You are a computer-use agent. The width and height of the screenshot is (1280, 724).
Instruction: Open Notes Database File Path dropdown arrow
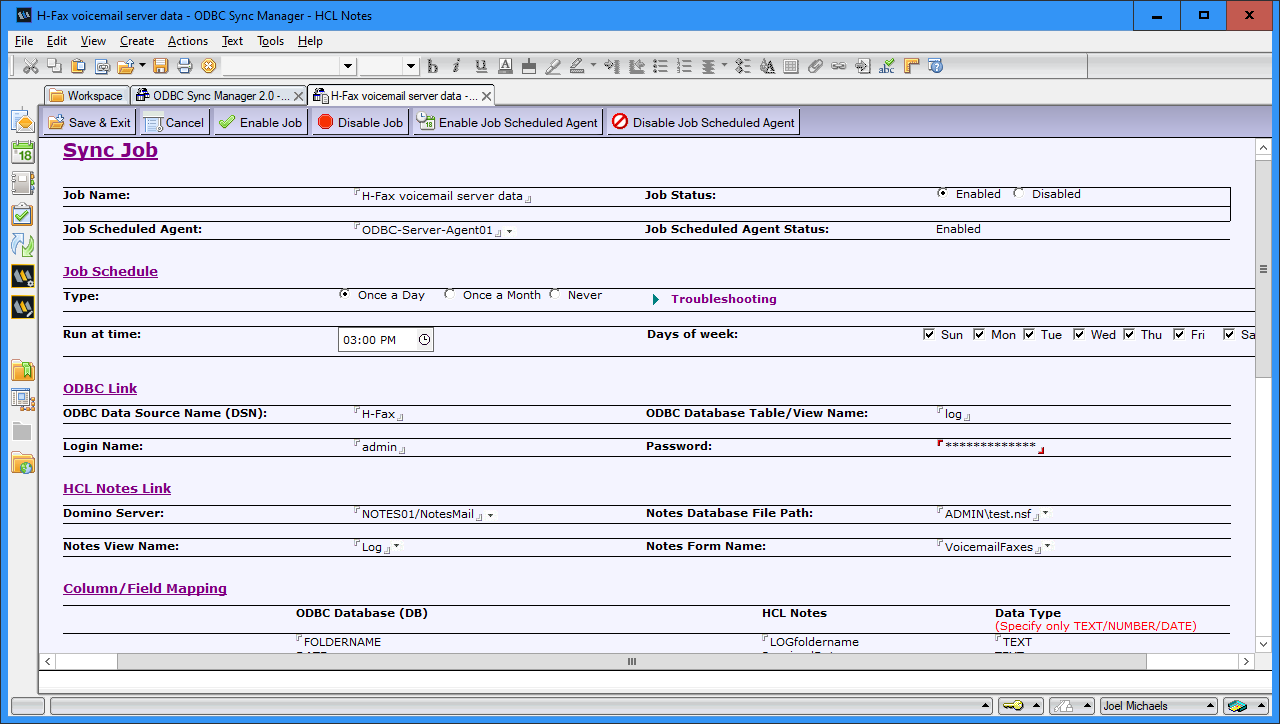[x=1045, y=513]
